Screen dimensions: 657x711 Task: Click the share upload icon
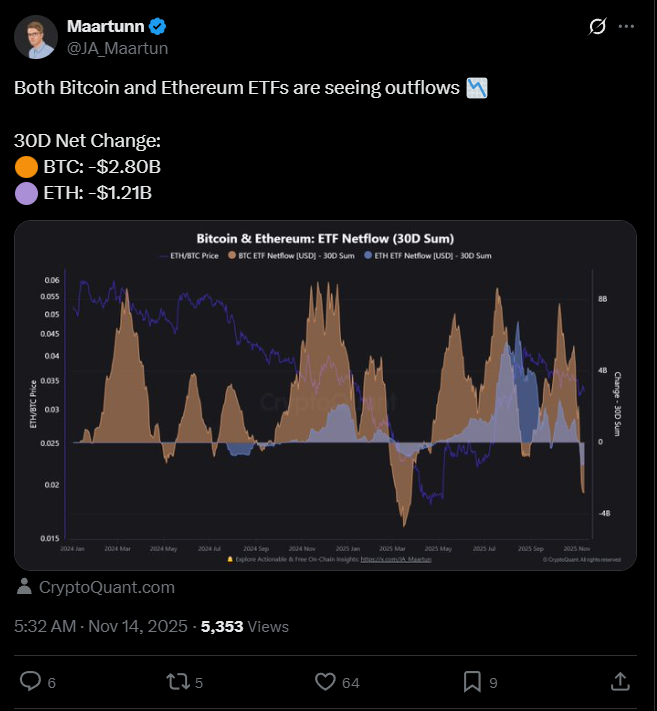(x=619, y=681)
